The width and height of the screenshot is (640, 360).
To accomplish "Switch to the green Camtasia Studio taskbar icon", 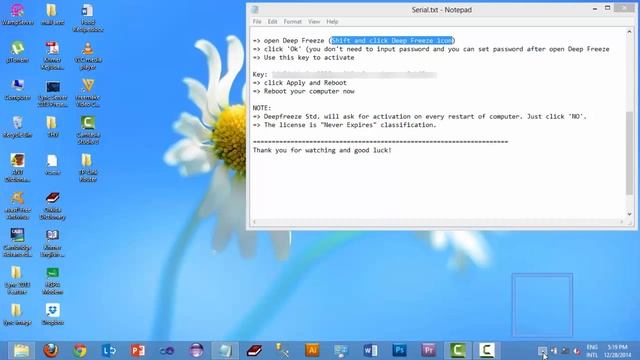I will 458,351.
